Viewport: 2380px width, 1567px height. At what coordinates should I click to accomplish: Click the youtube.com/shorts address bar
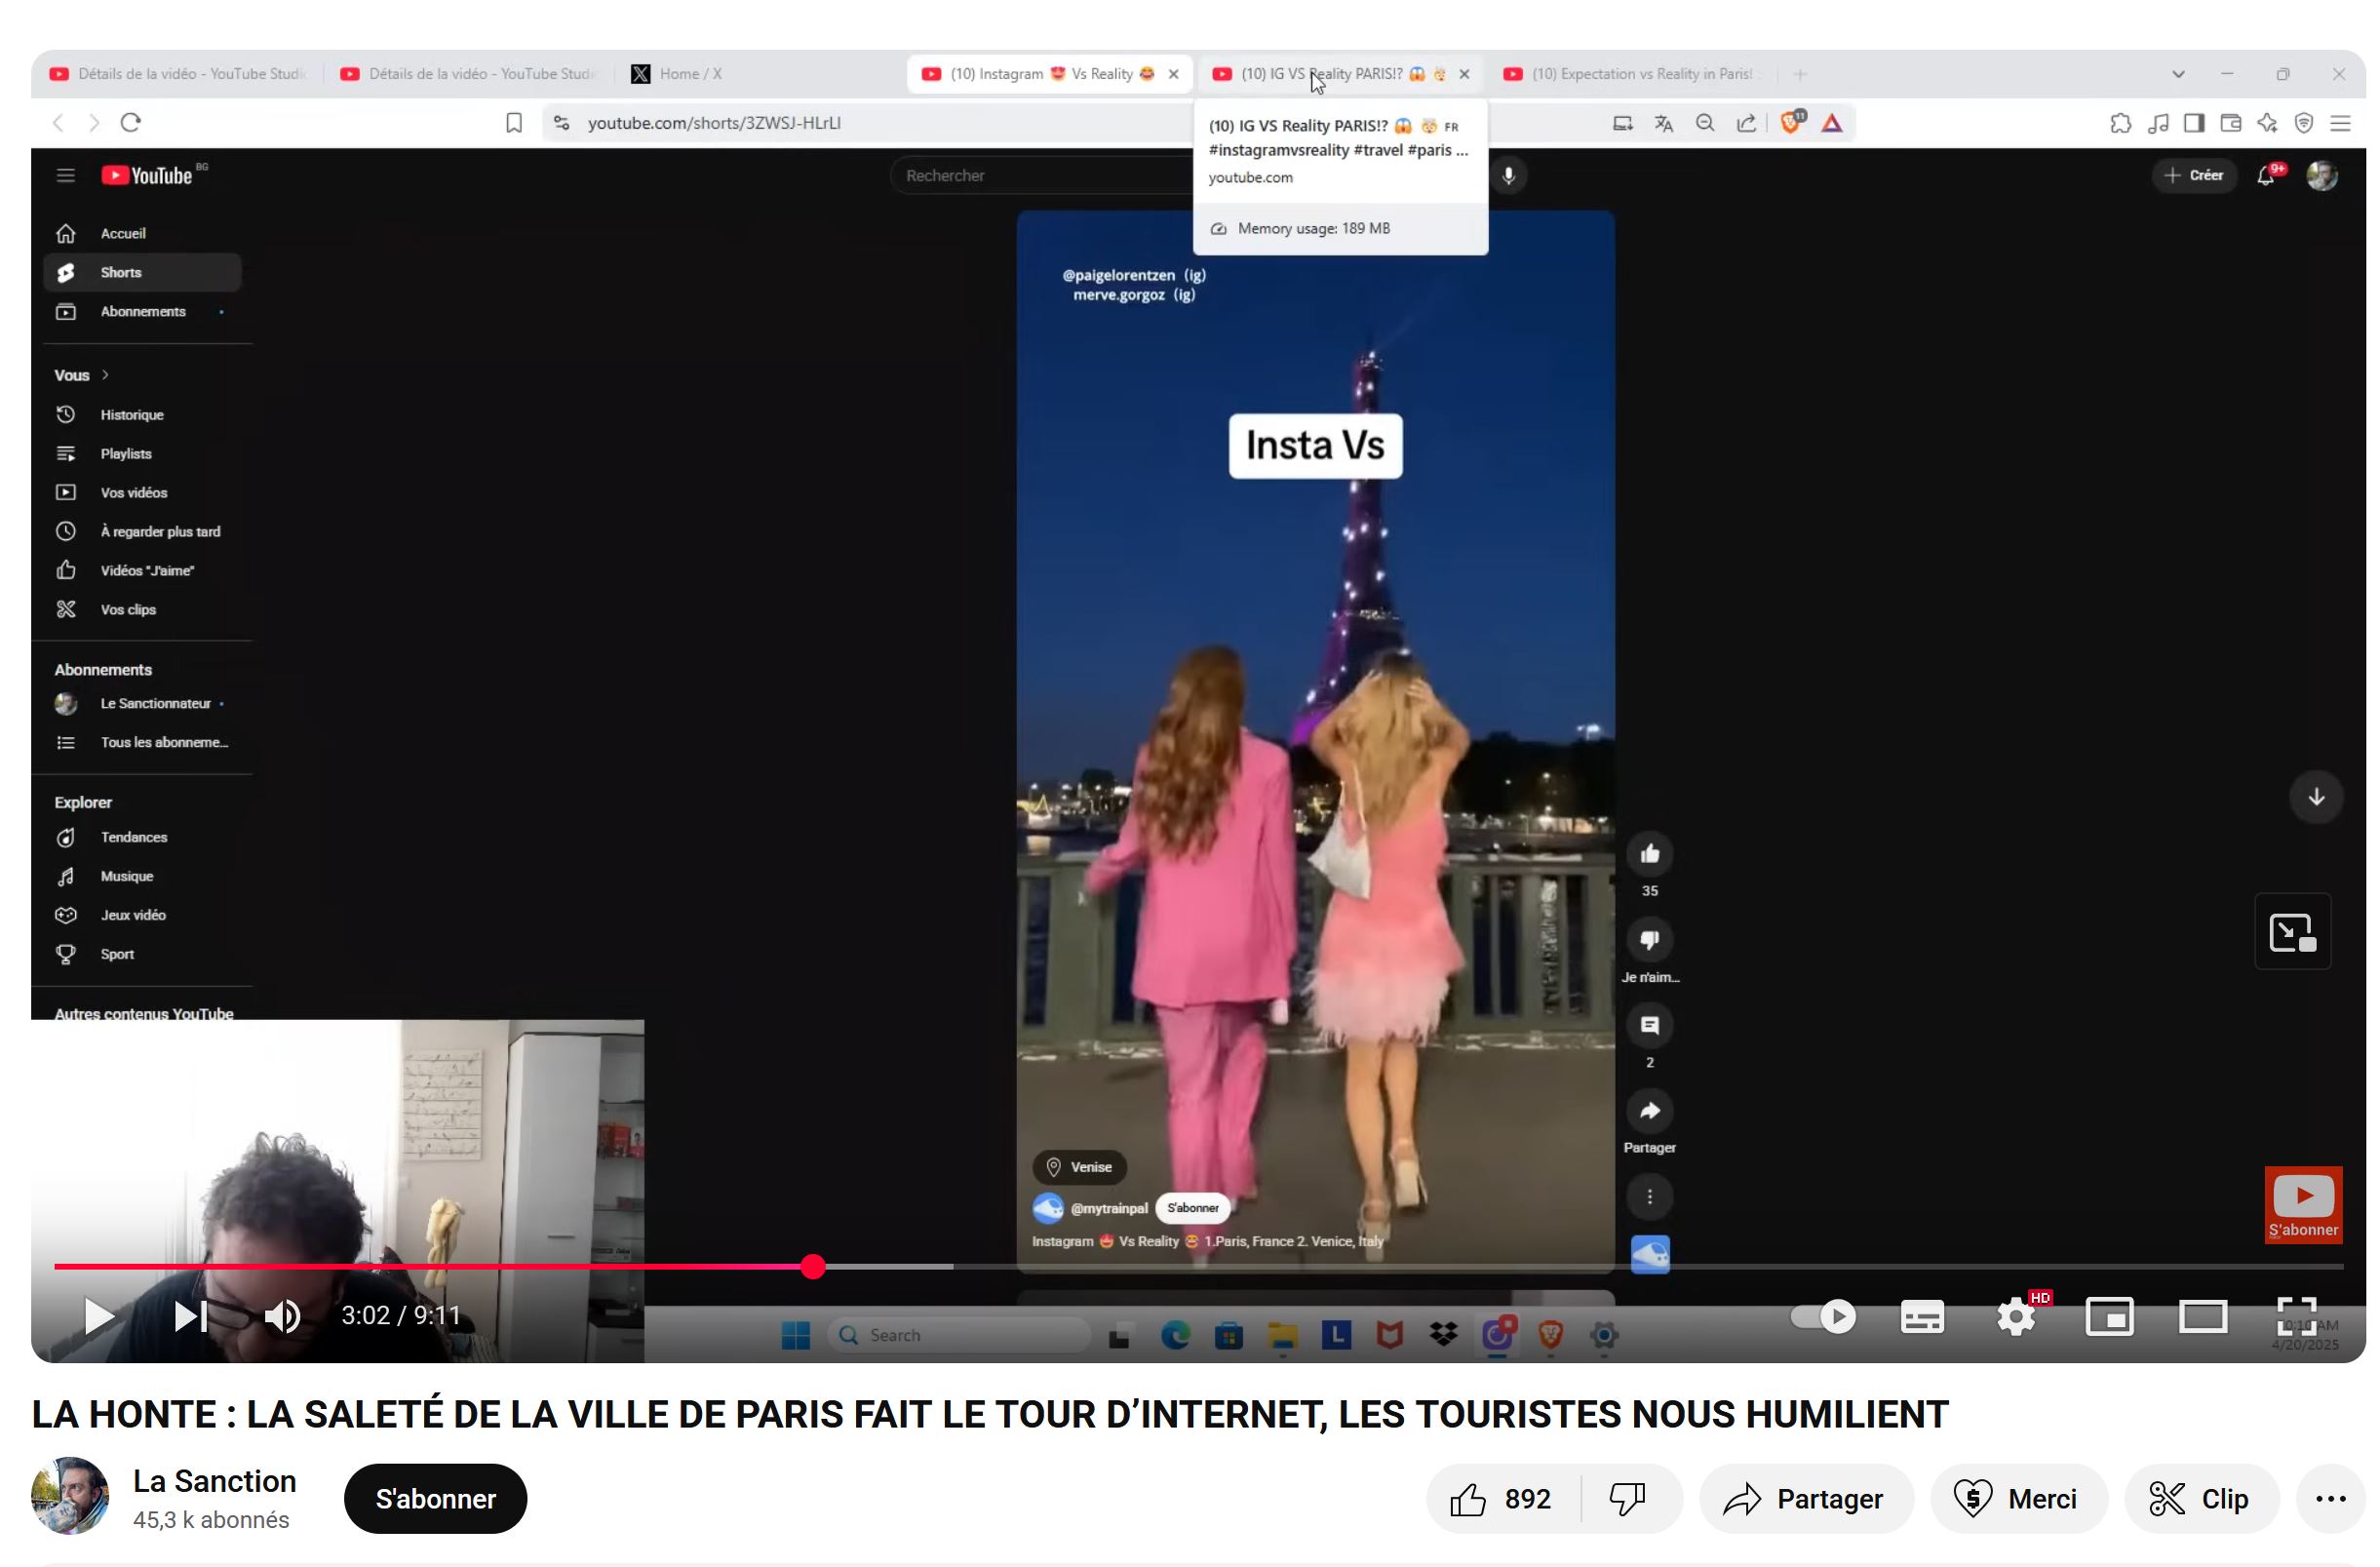pyautogui.click(x=714, y=123)
